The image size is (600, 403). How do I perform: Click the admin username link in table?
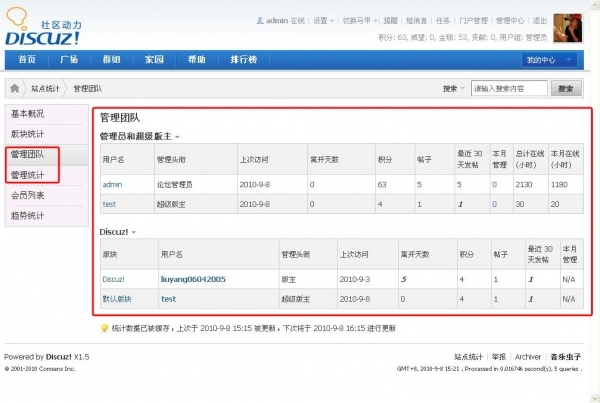tap(112, 184)
